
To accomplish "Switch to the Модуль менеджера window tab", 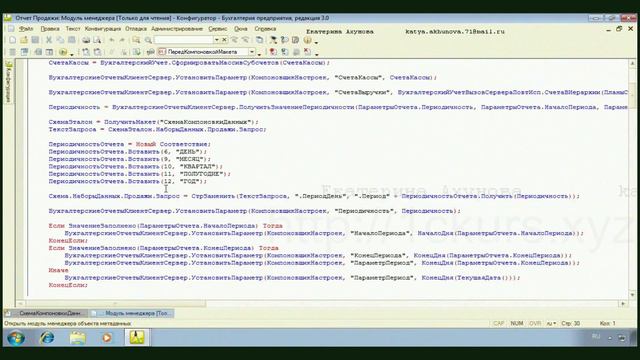I will click(x=132, y=313).
